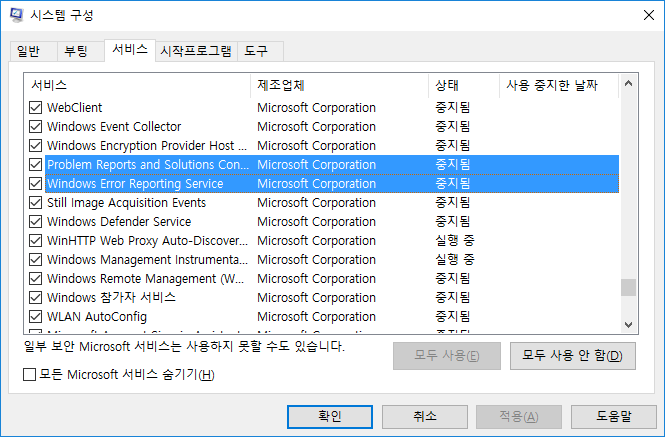The height and width of the screenshot is (437, 665).
Task: Click the scroll down arrow of service list
Action: point(629,325)
